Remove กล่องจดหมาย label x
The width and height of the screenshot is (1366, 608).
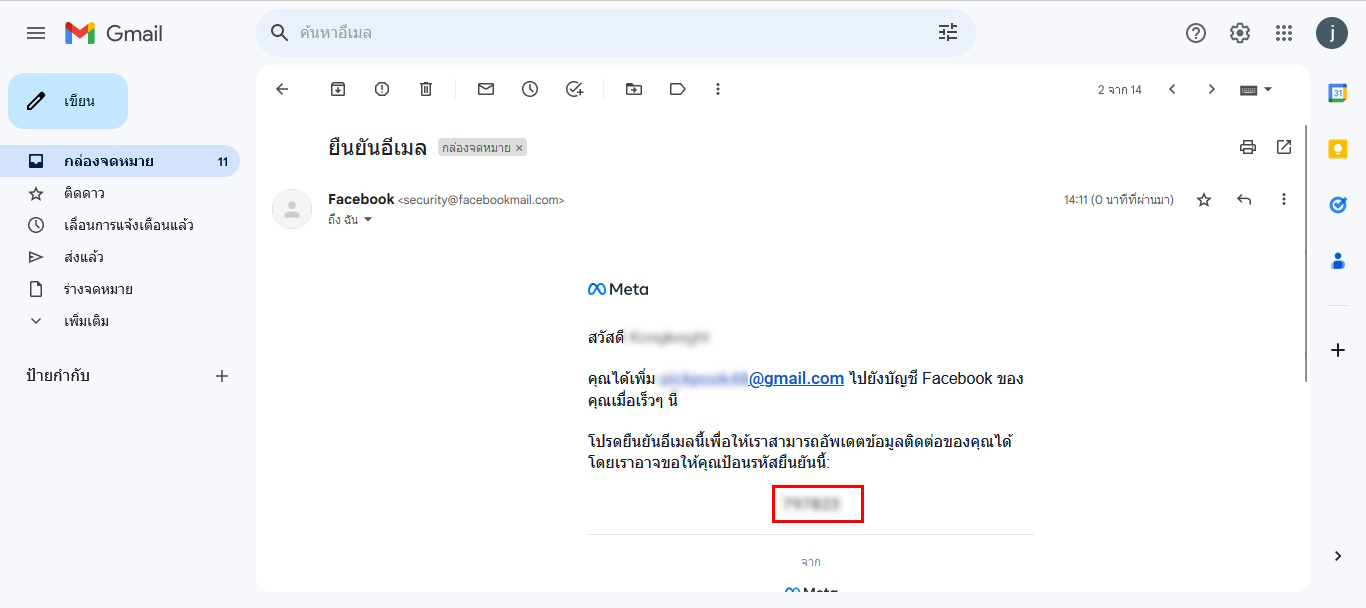[519, 148]
